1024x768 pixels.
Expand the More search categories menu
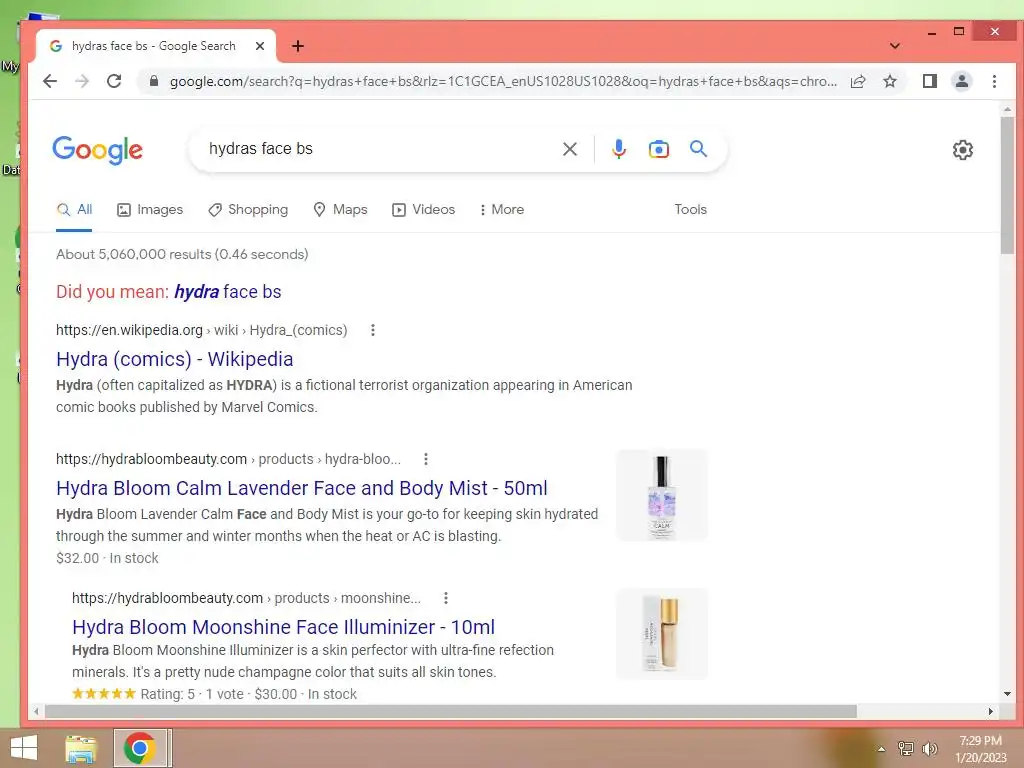click(501, 210)
